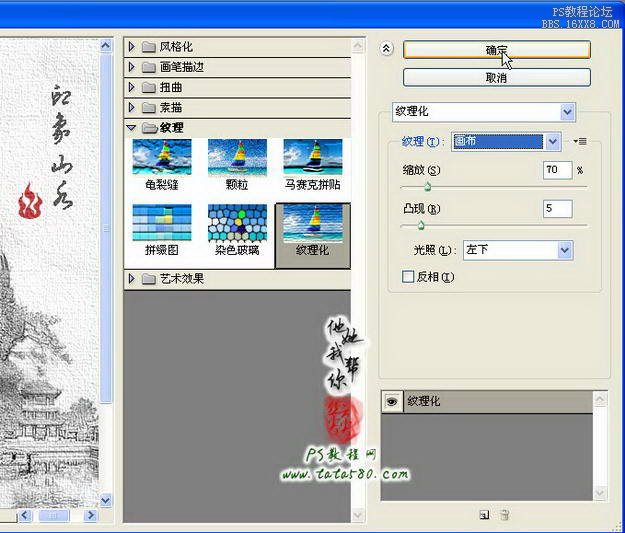Click the 扭曲 folder icon
625x533 pixels.
coord(149,87)
